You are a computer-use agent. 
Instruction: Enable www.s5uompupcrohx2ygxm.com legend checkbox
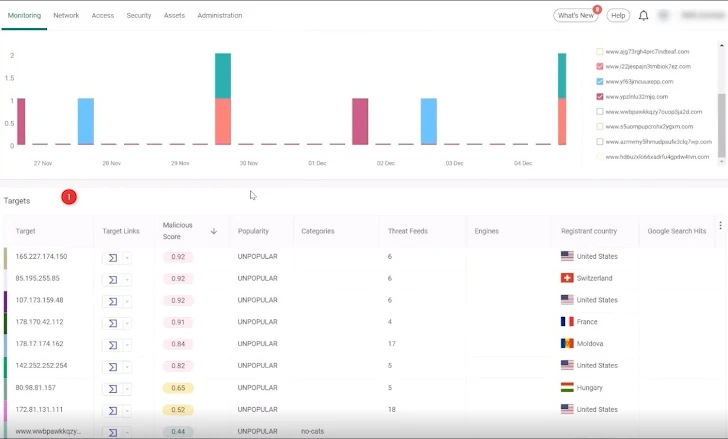pyautogui.click(x=599, y=127)
